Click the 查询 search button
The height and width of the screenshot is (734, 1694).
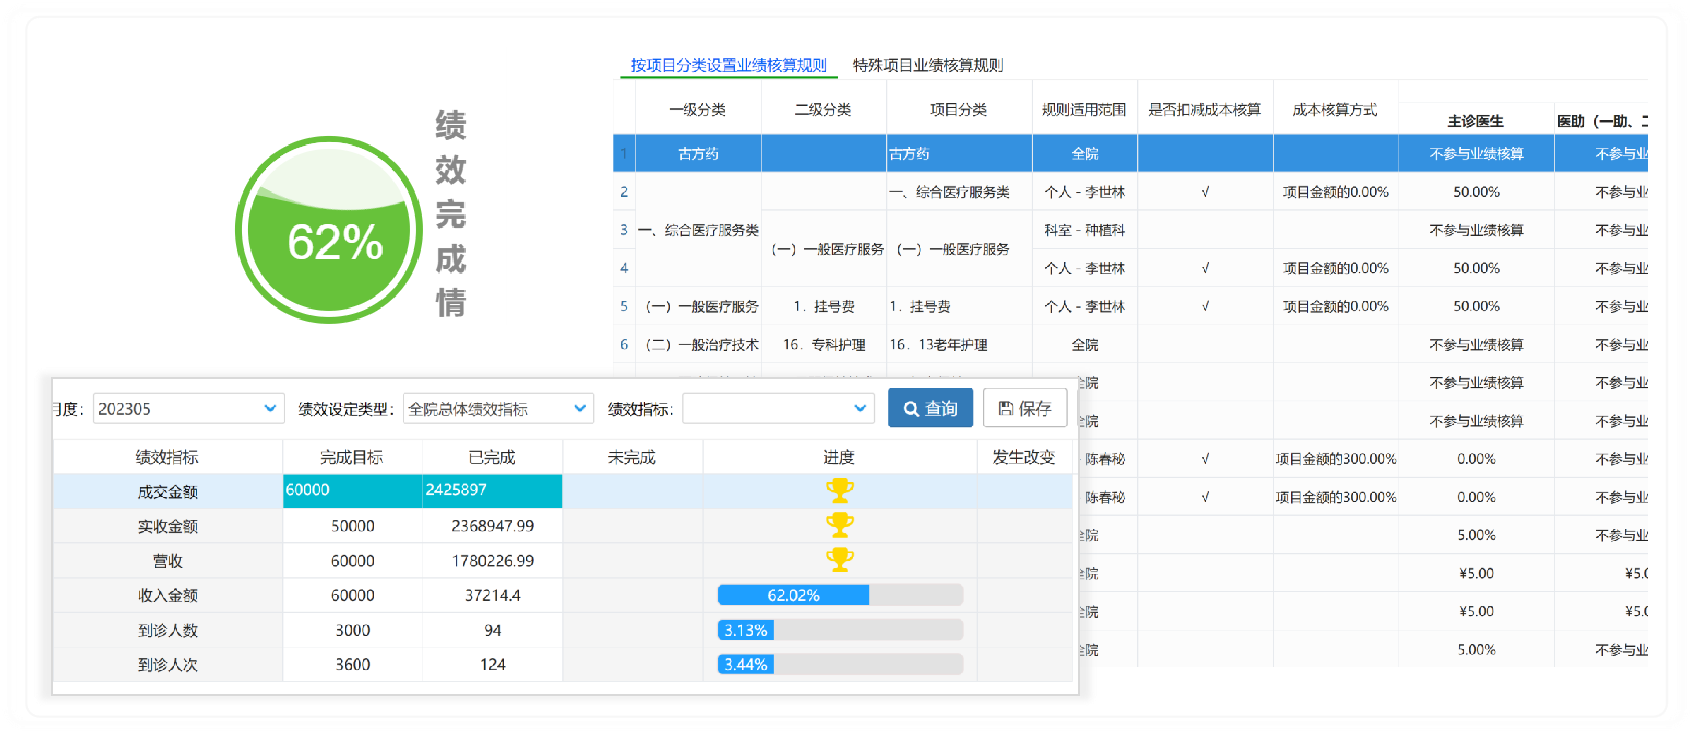[930, 408]
